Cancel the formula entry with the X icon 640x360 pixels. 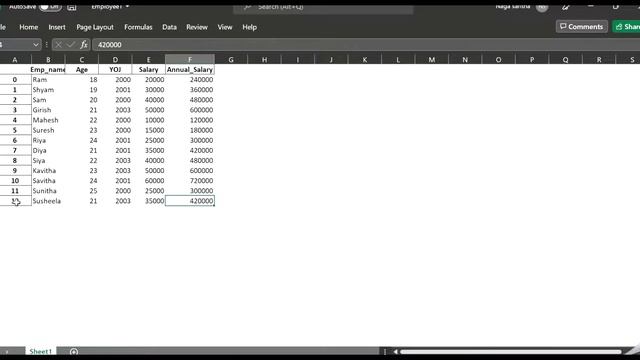[x=58, y=44]
